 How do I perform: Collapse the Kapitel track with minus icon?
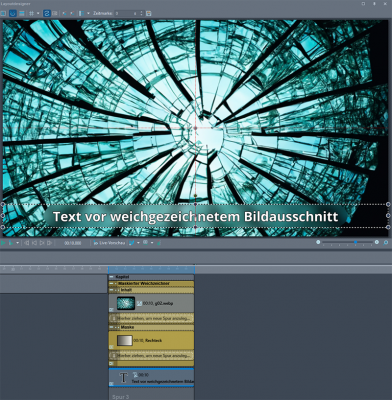tap(111, 277)
